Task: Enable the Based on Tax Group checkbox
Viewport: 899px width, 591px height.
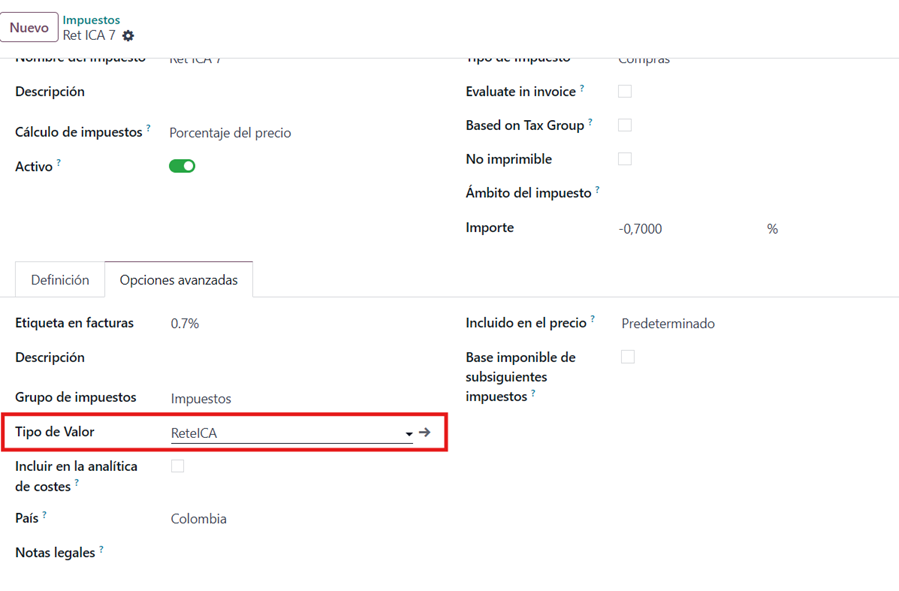Action: tap(625, 125)
